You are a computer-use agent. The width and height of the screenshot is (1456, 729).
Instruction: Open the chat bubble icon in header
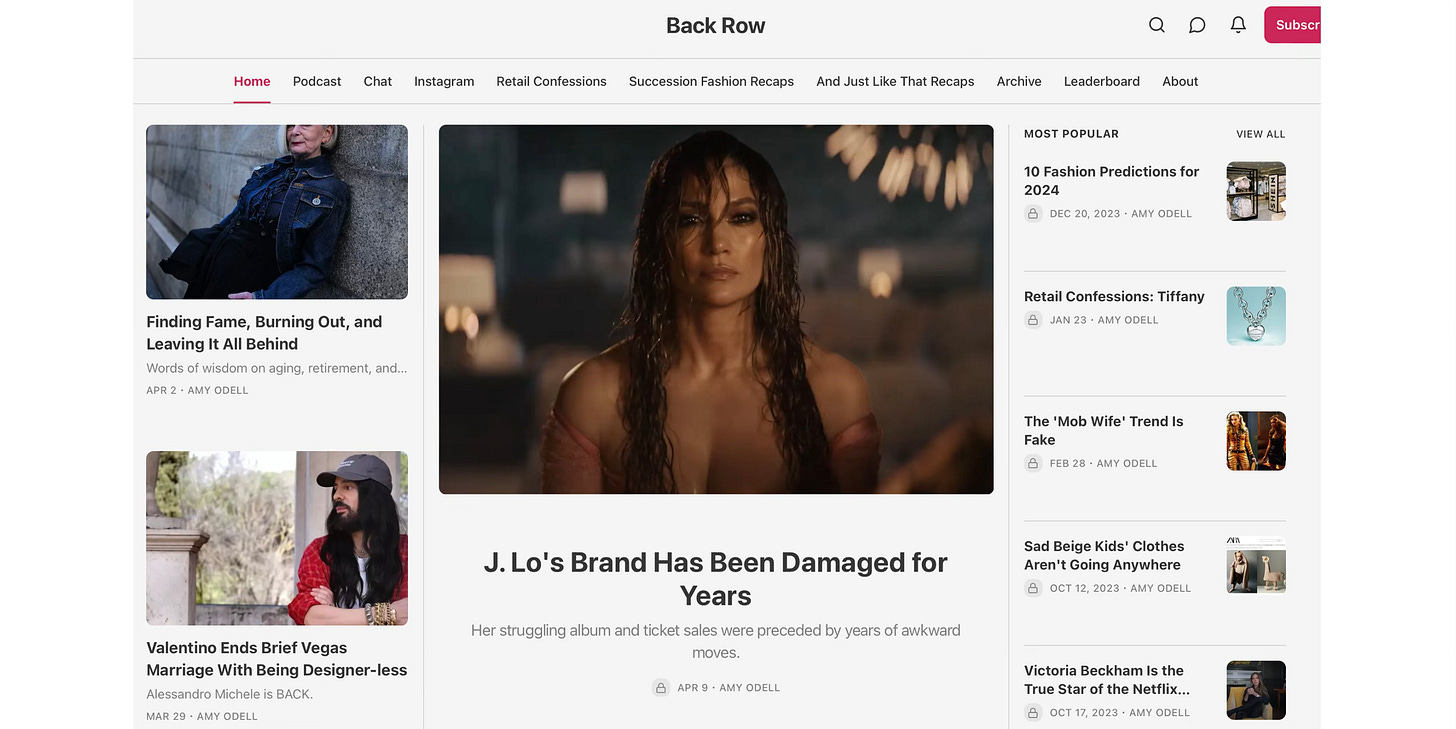(x=1197, y=25)
